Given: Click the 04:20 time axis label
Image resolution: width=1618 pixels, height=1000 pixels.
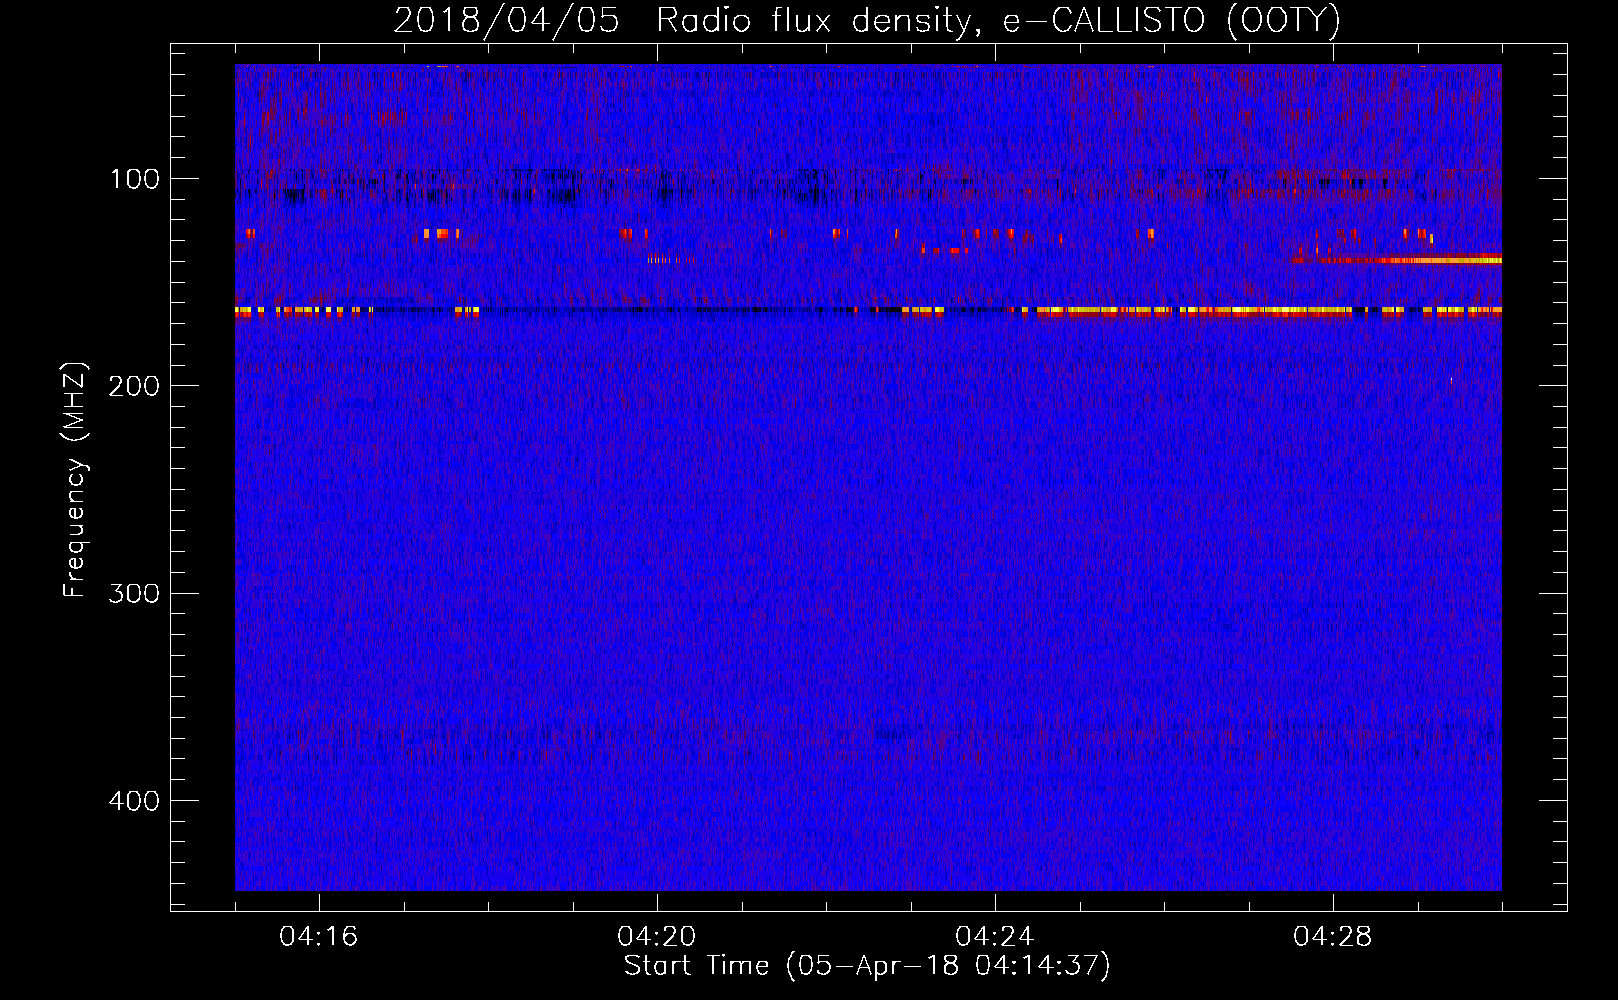Looking at the screenshot, I should click(656, 937).
